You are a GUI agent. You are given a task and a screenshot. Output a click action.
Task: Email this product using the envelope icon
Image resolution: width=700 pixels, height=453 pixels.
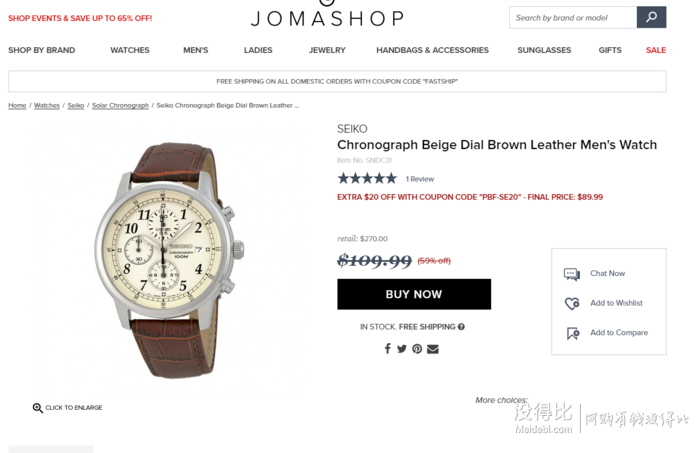[433, 349]
